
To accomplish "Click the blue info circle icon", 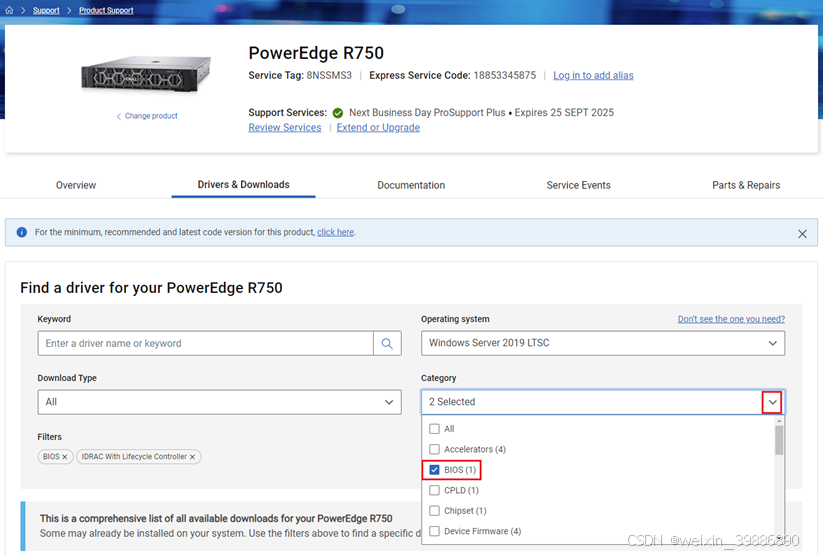I will [22, 232].
